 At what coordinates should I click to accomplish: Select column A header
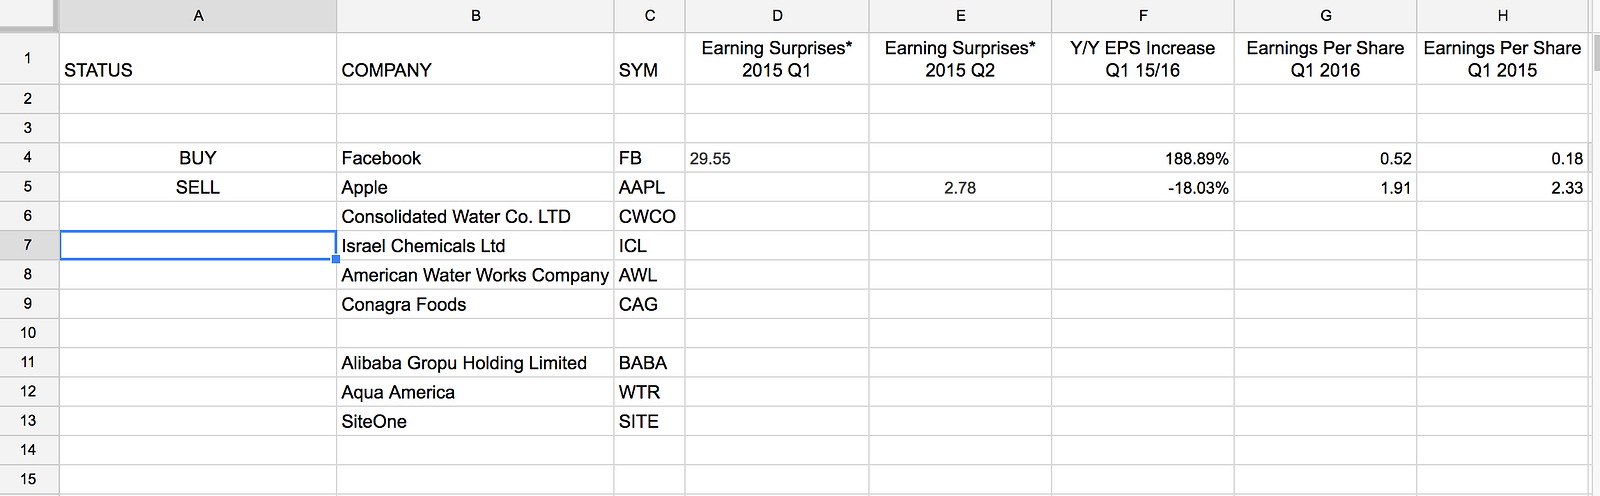click(x=198, y=16)
